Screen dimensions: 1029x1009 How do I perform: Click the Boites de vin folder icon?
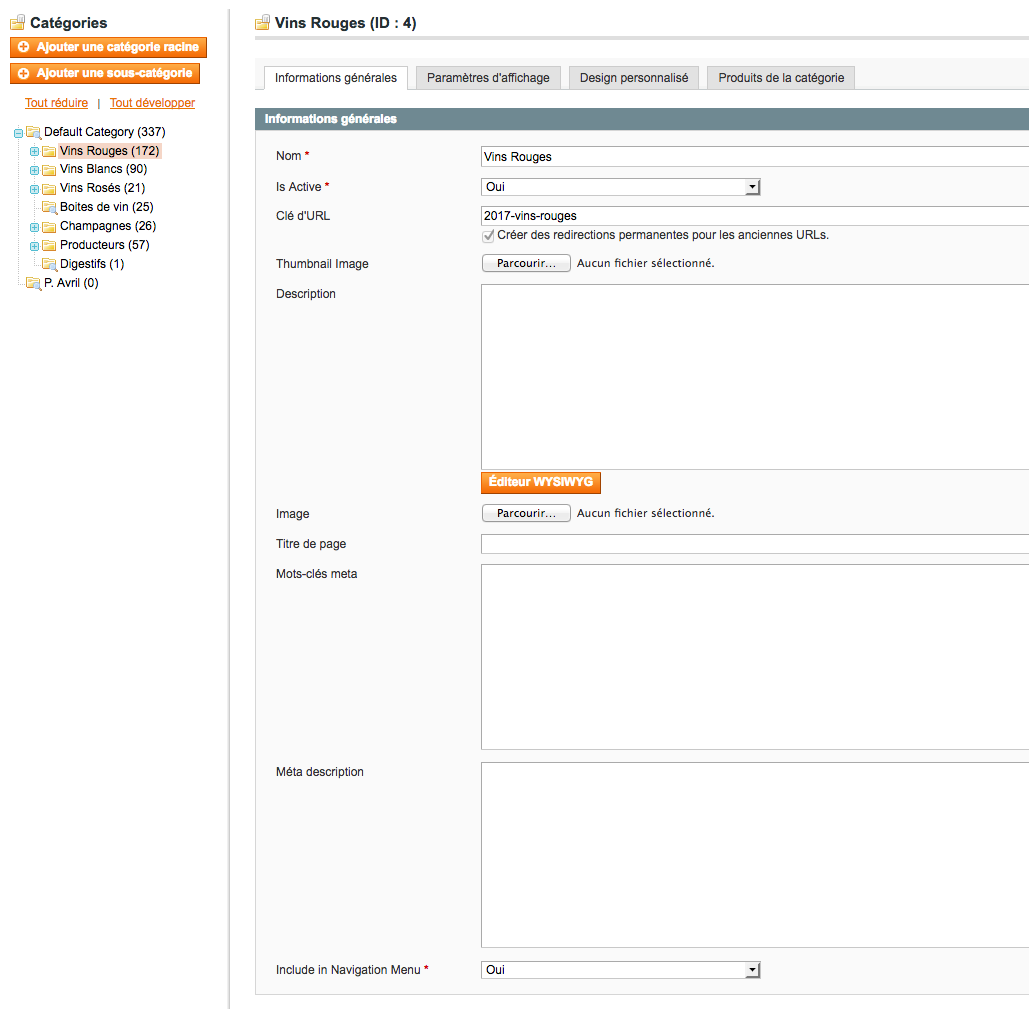pos(49,207)
